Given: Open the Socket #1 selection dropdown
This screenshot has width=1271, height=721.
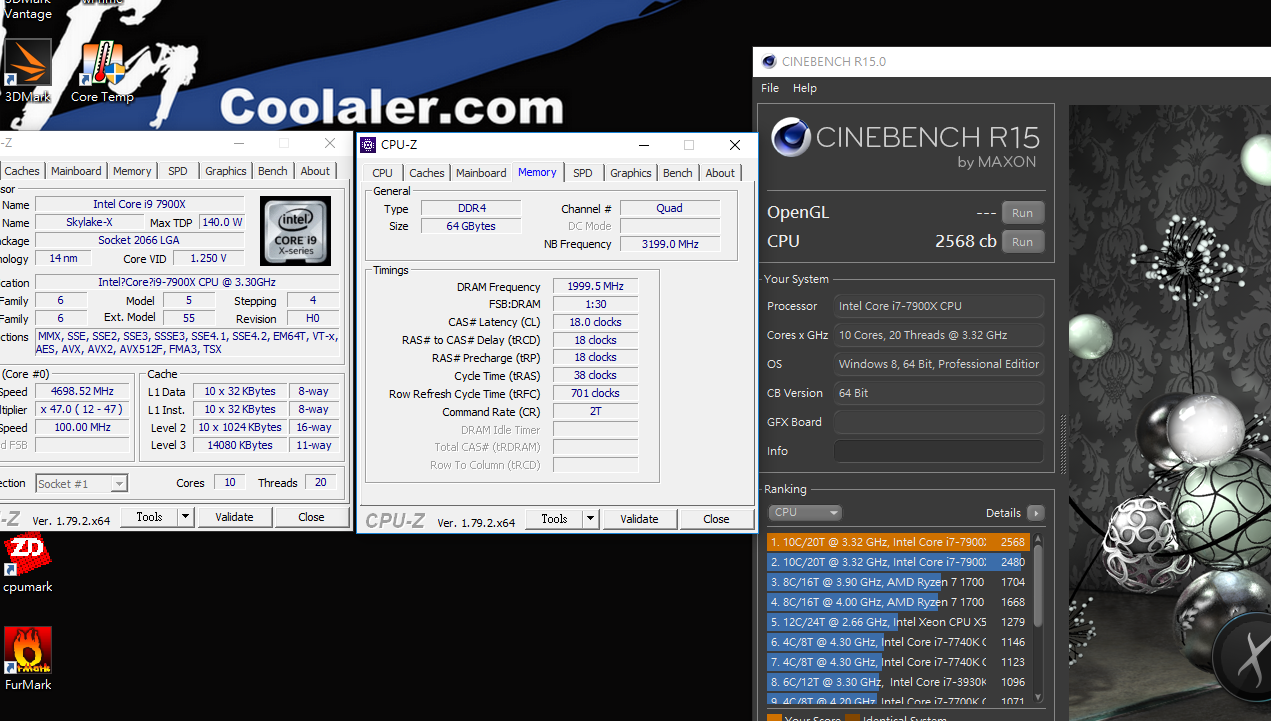Looking at the screenshot, I should coord(81,484).
